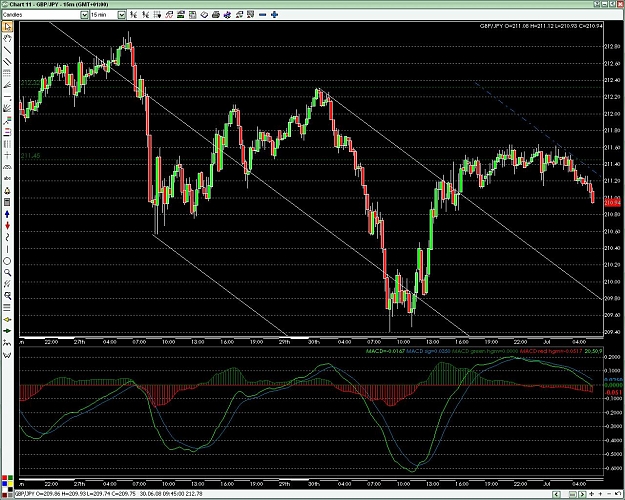Click the eraser toolbar icon
The height and width of the screenshot is (500, 625).
tap(204, 15)
